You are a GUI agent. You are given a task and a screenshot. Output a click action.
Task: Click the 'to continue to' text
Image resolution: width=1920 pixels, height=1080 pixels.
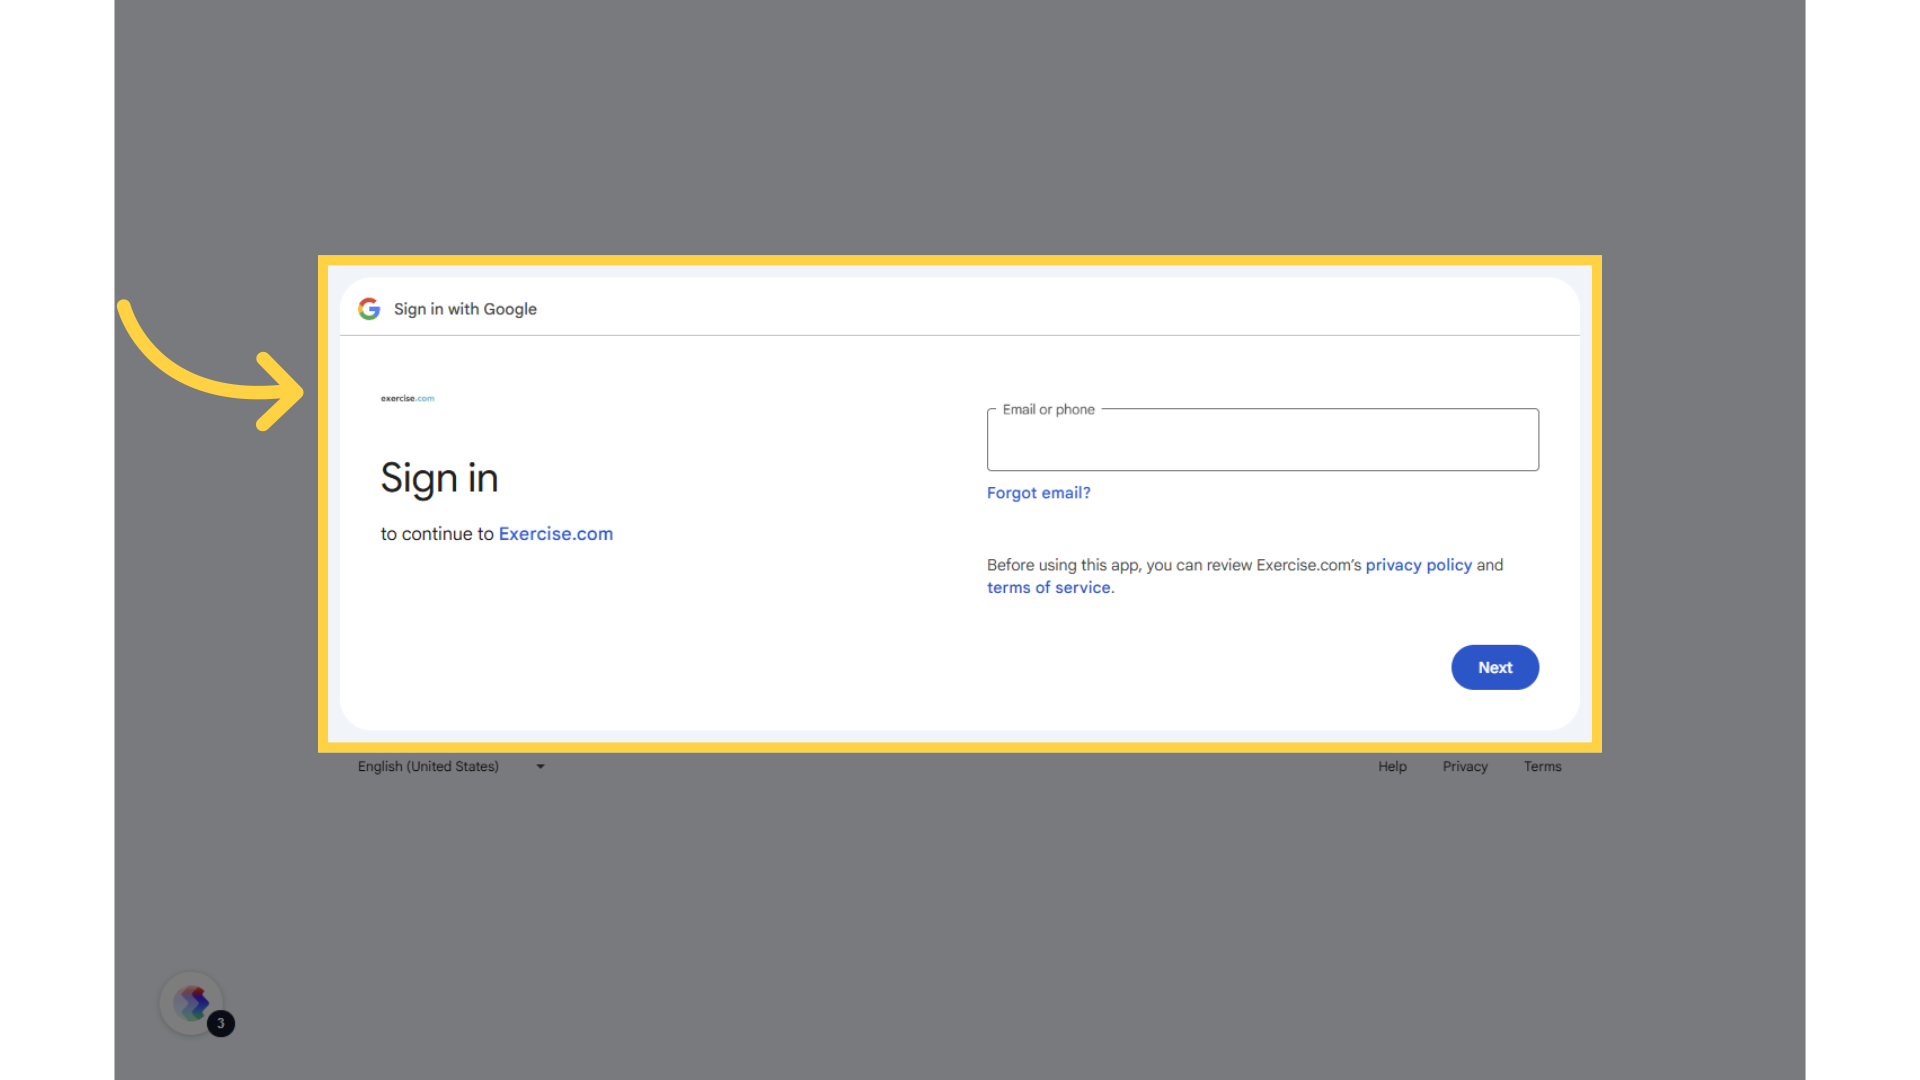pos(437,534)
